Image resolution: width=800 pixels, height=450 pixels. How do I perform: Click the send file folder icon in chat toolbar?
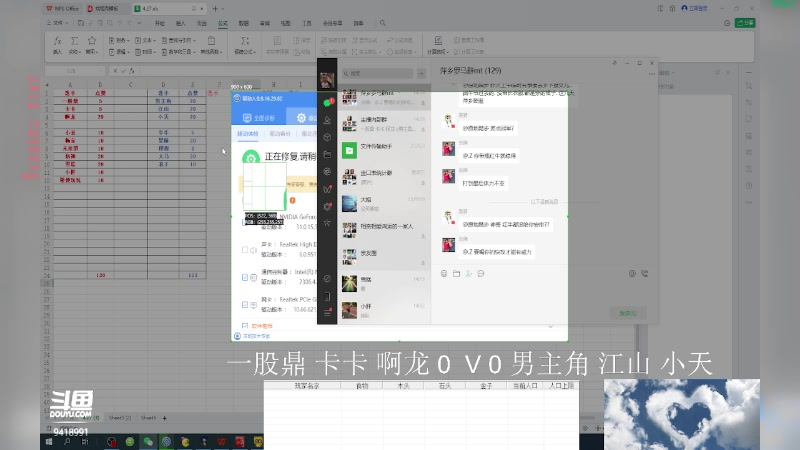[x=456, y=273]
